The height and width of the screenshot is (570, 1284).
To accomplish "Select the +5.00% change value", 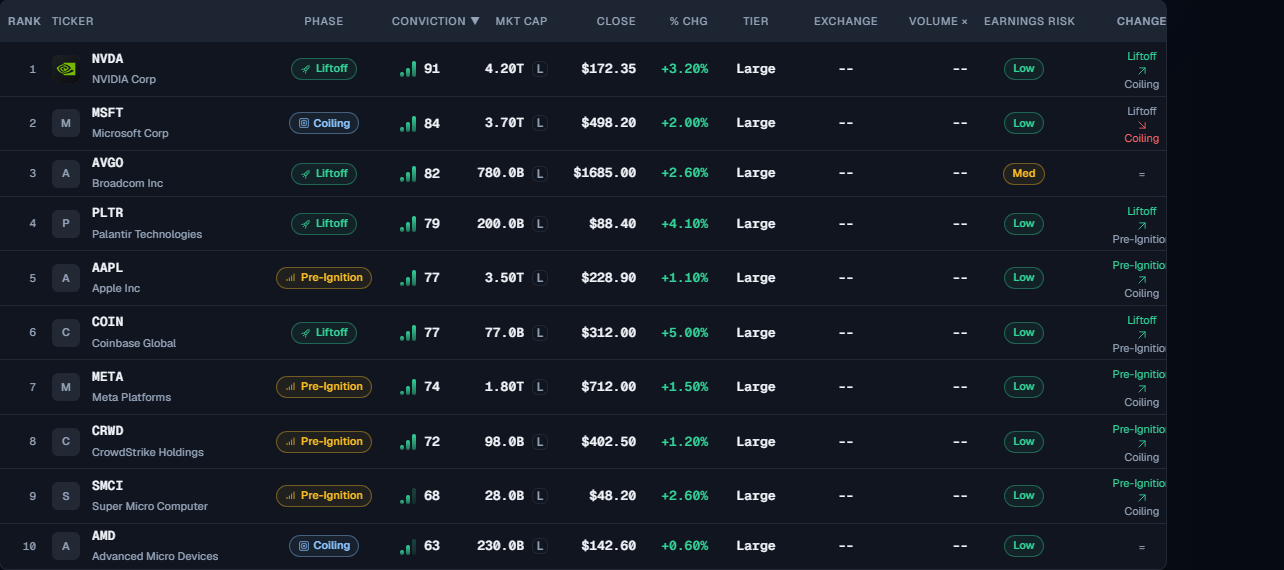I will 685,332.
